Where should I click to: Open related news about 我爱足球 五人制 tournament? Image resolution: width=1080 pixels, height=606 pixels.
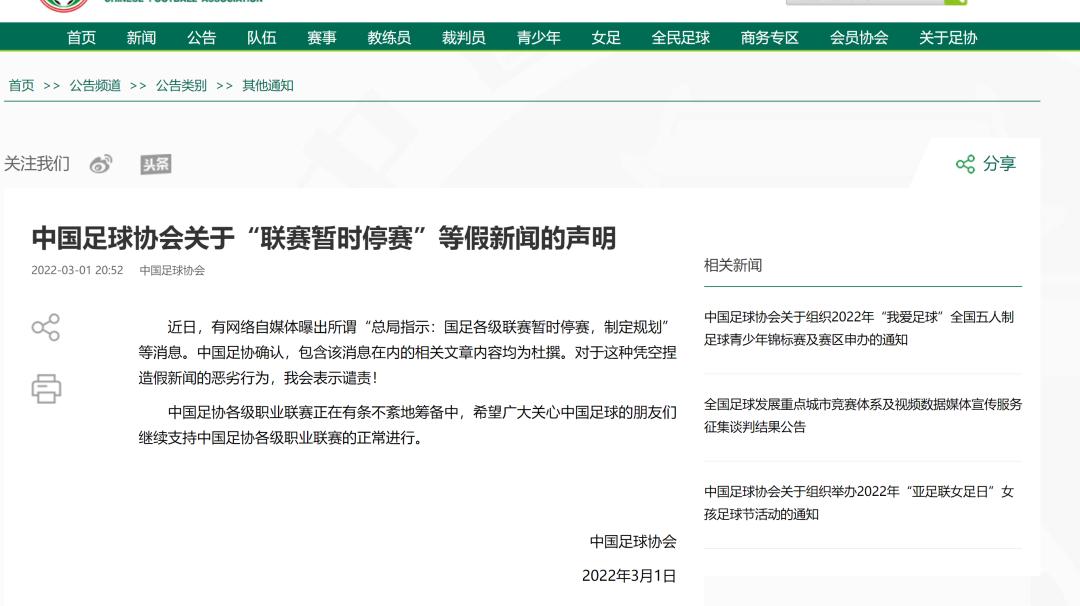pos(859,328)
